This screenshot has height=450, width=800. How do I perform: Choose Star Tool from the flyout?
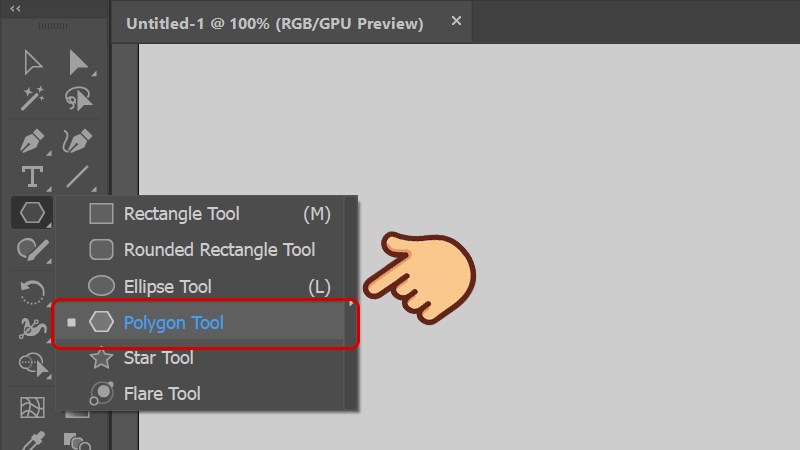(x=158, y=358)
